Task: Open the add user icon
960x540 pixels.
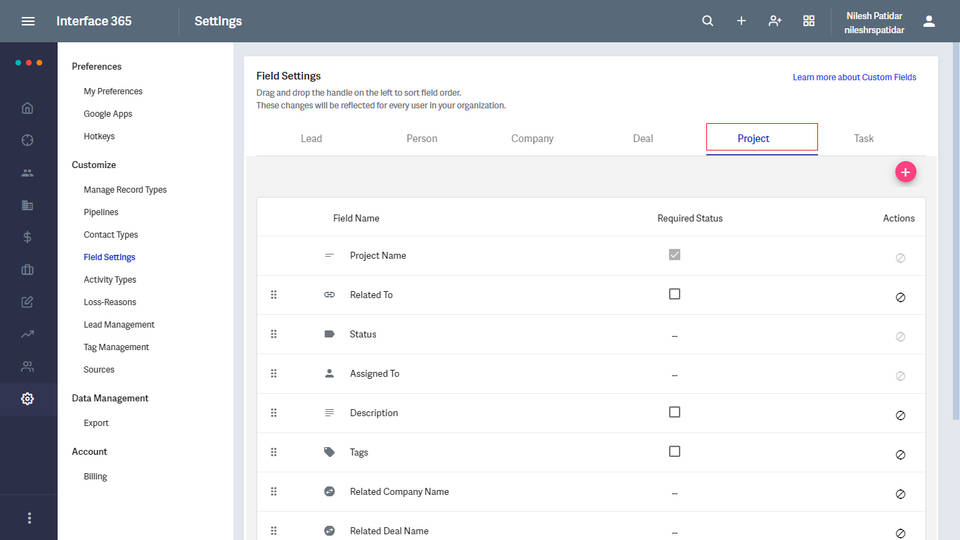Action: point(775,21)
